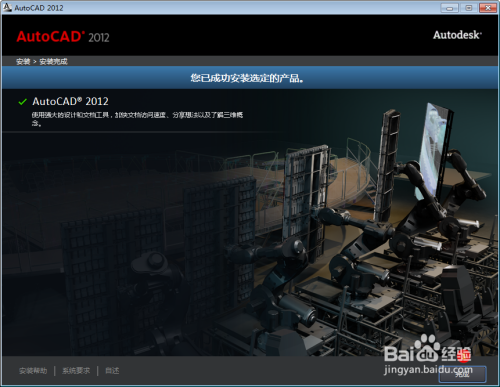Click the AutoCAD® 2012 installed product name
The image size is (500, 387).
click(x=70, y=101)
